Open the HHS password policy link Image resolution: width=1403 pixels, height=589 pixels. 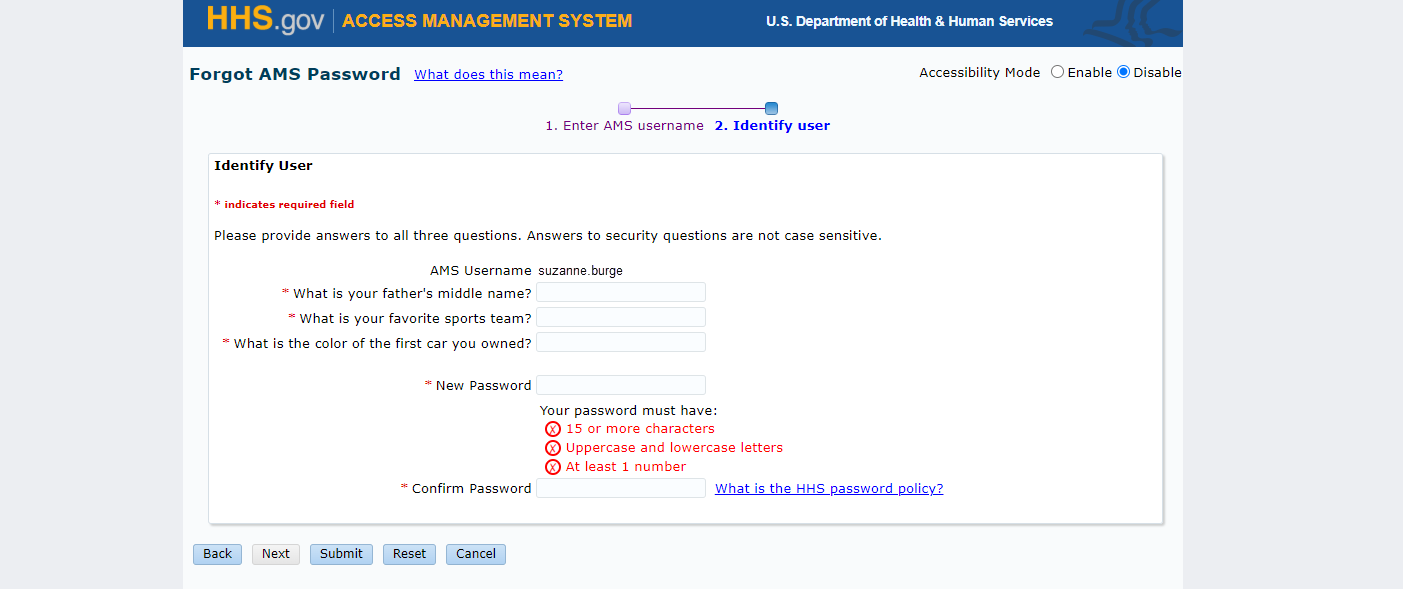[829, 489]
